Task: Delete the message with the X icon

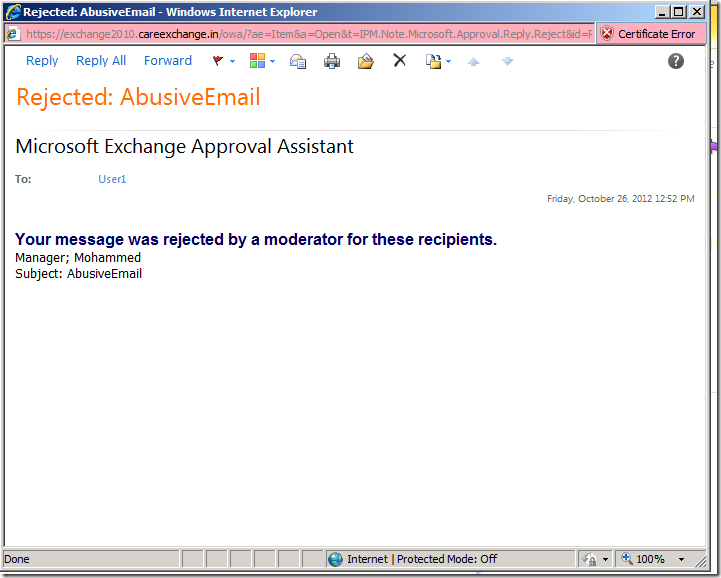Action: coord(400,60)
